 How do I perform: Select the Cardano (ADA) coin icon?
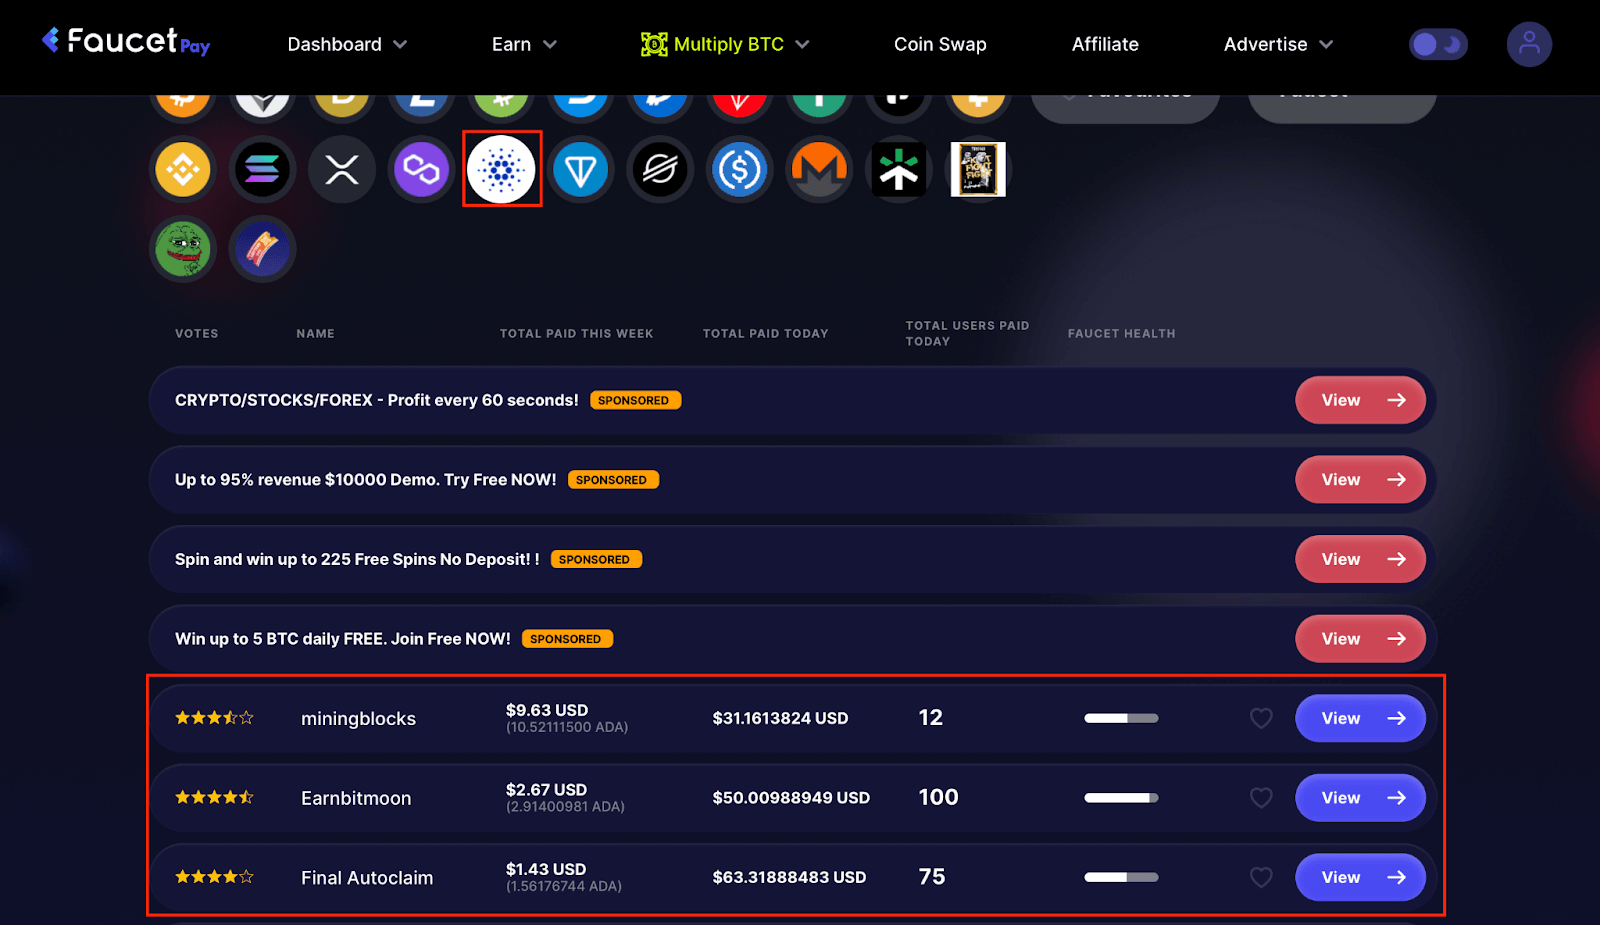pyautogui.click(x=502, y=170)
